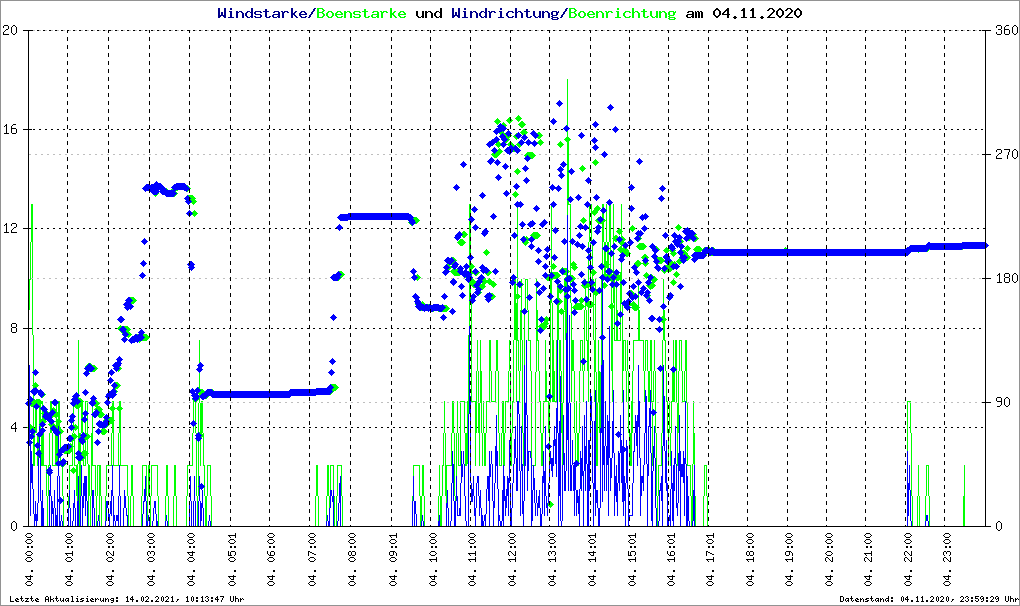Click time label '04. 07:00'
Screen dimensions: 1020x606
(x=311, y=559)
